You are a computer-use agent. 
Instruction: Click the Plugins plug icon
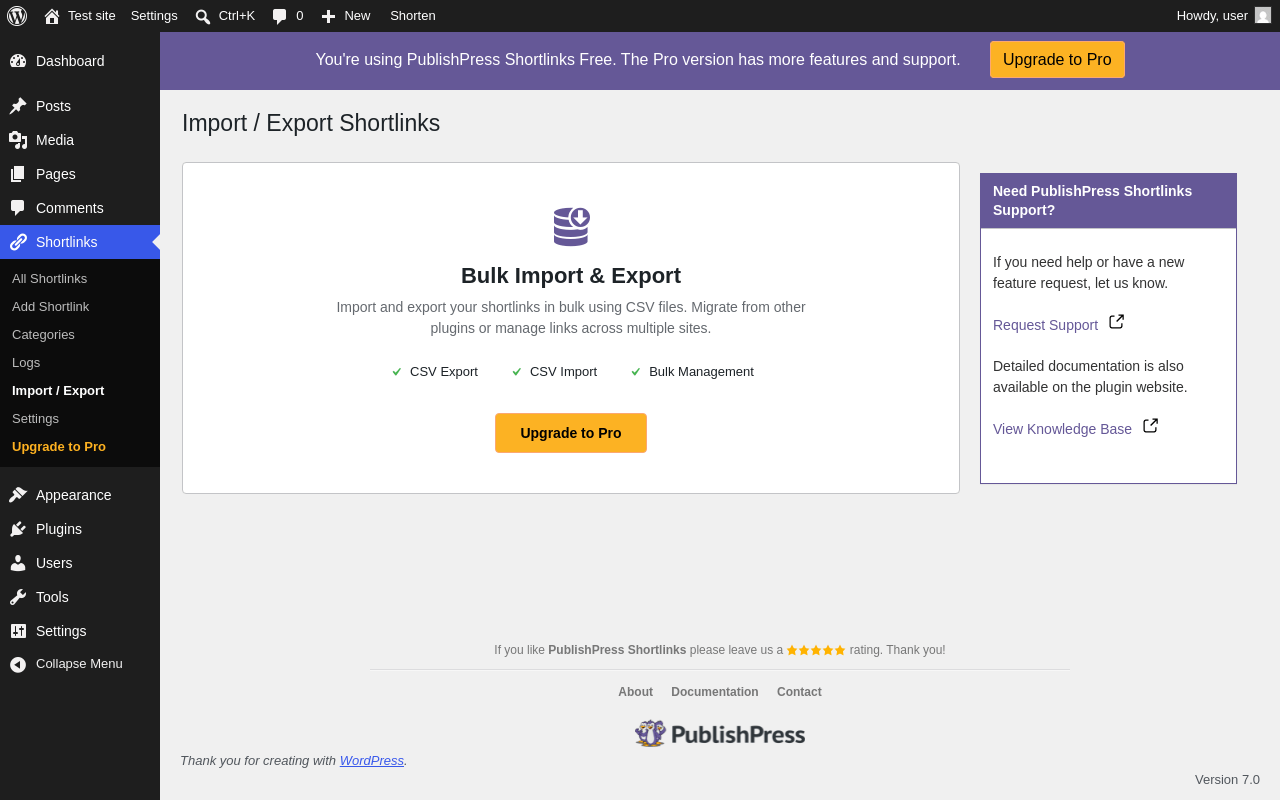[18, 529]
